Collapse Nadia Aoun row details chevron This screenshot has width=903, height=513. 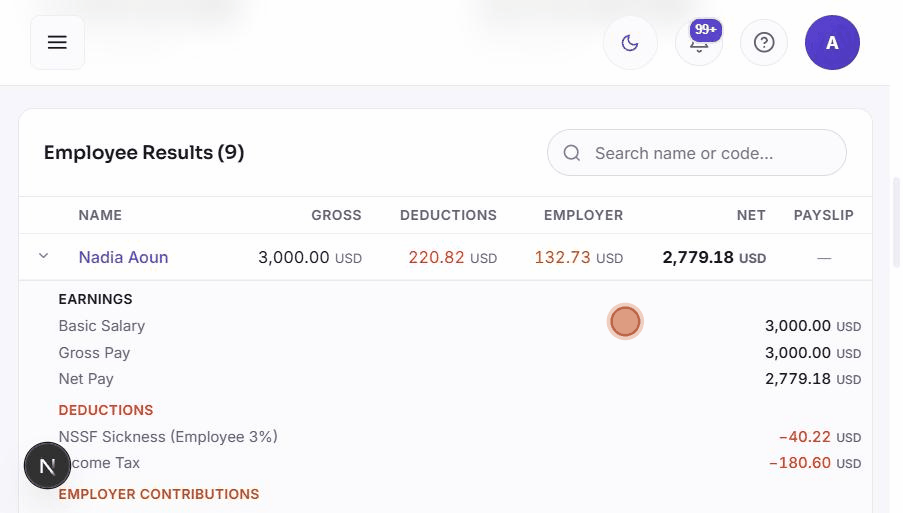click(x=43, y=256)
